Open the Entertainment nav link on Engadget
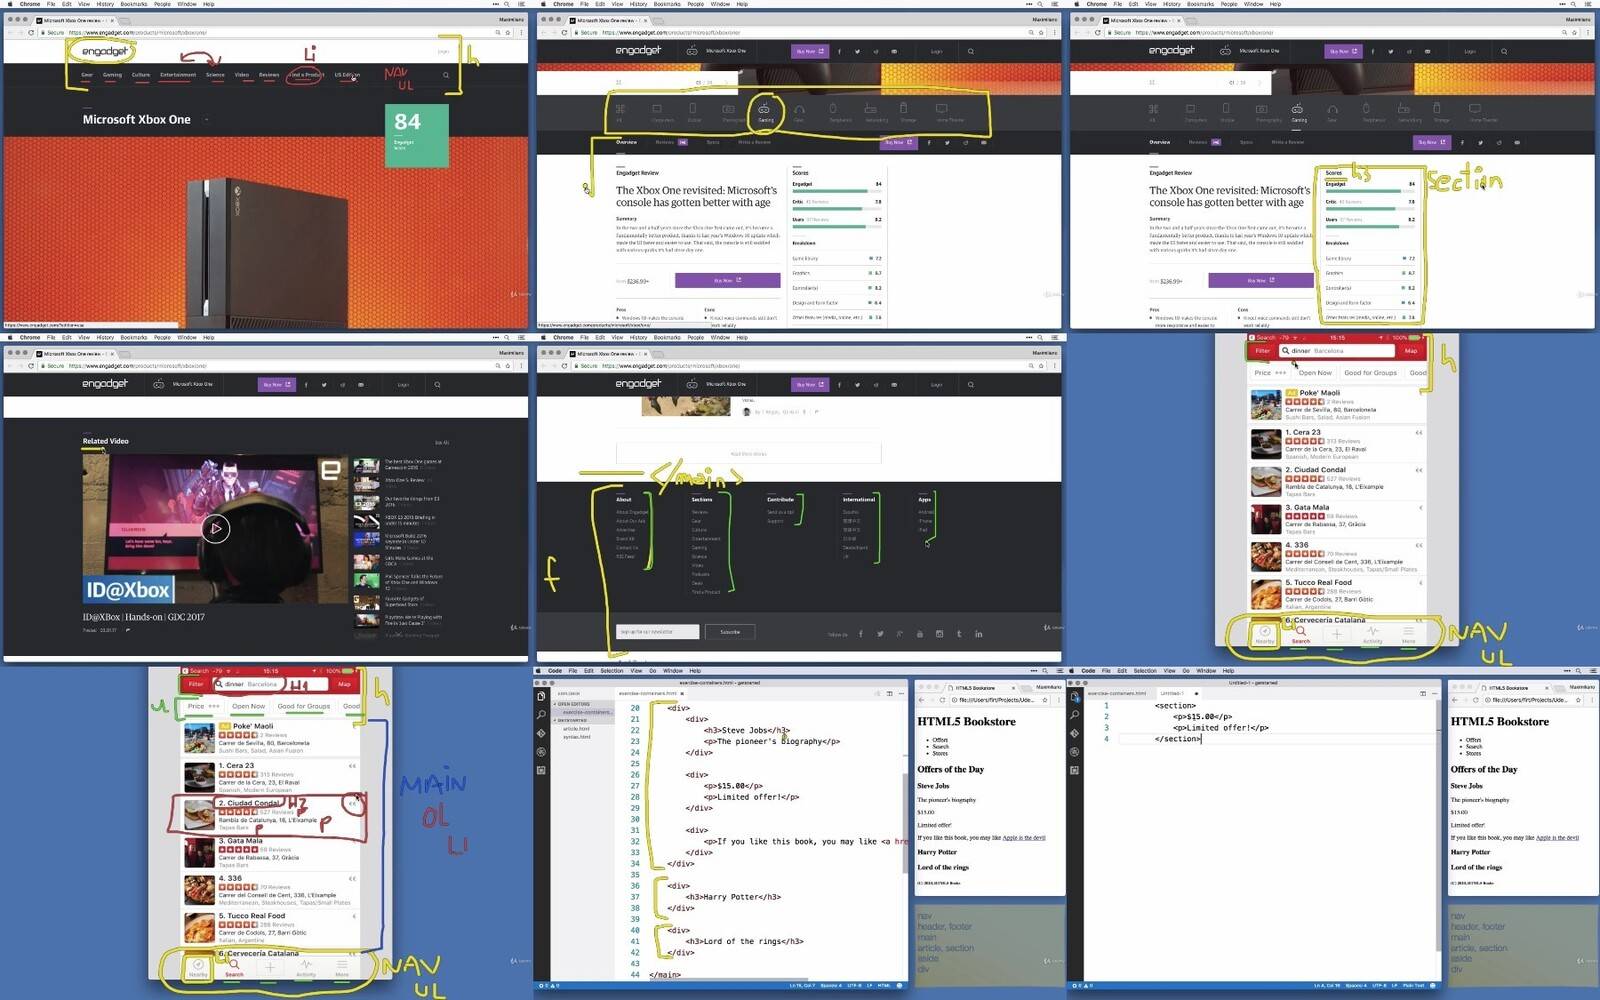The height and width of the screenshot is (1000, 1600). (178, 75)
